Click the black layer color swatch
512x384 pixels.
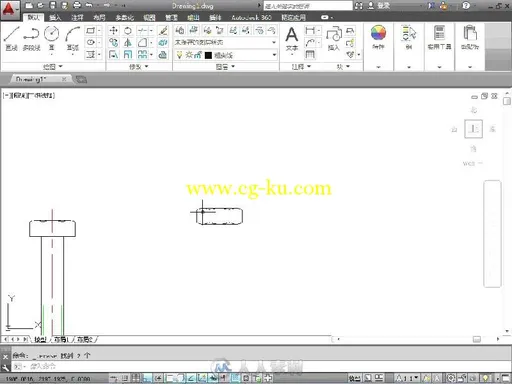[x=208, y=55]
